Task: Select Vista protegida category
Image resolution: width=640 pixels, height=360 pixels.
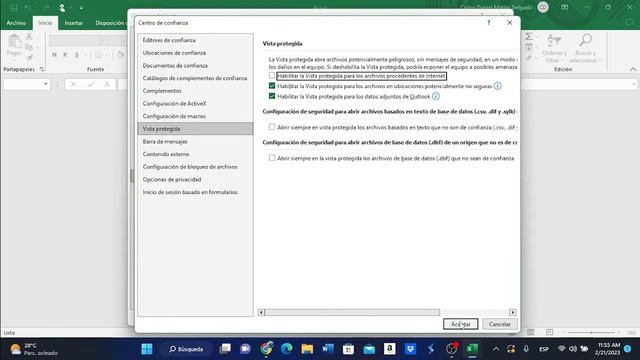Action: tap(195, 129)
